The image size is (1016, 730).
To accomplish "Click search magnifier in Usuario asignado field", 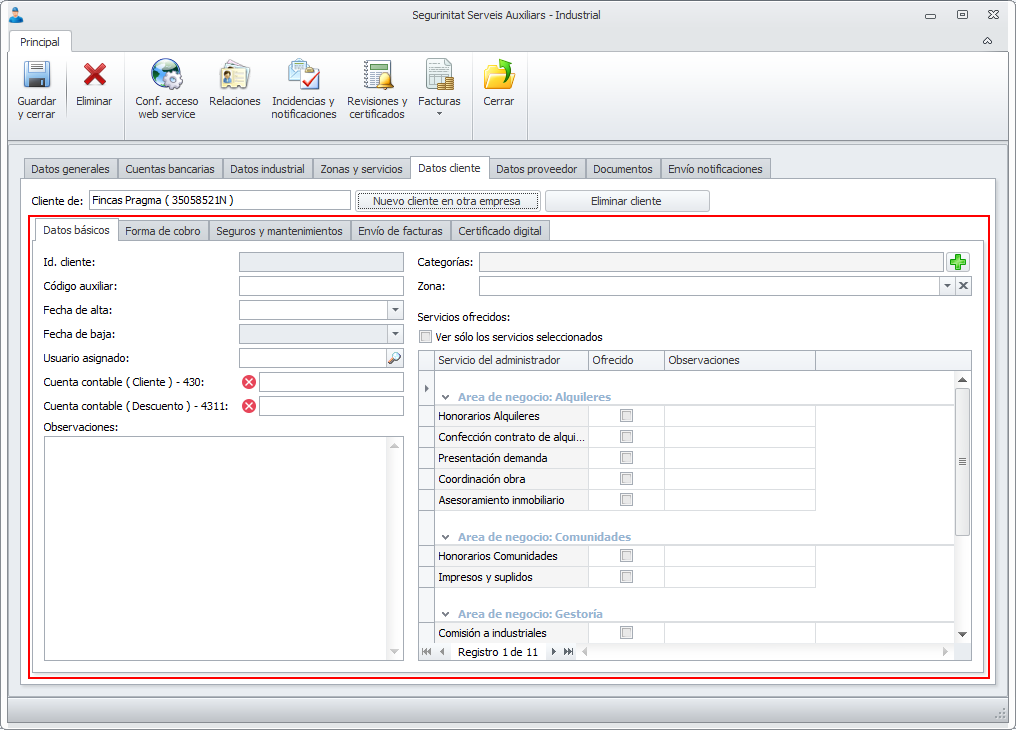I will [394, 358].
